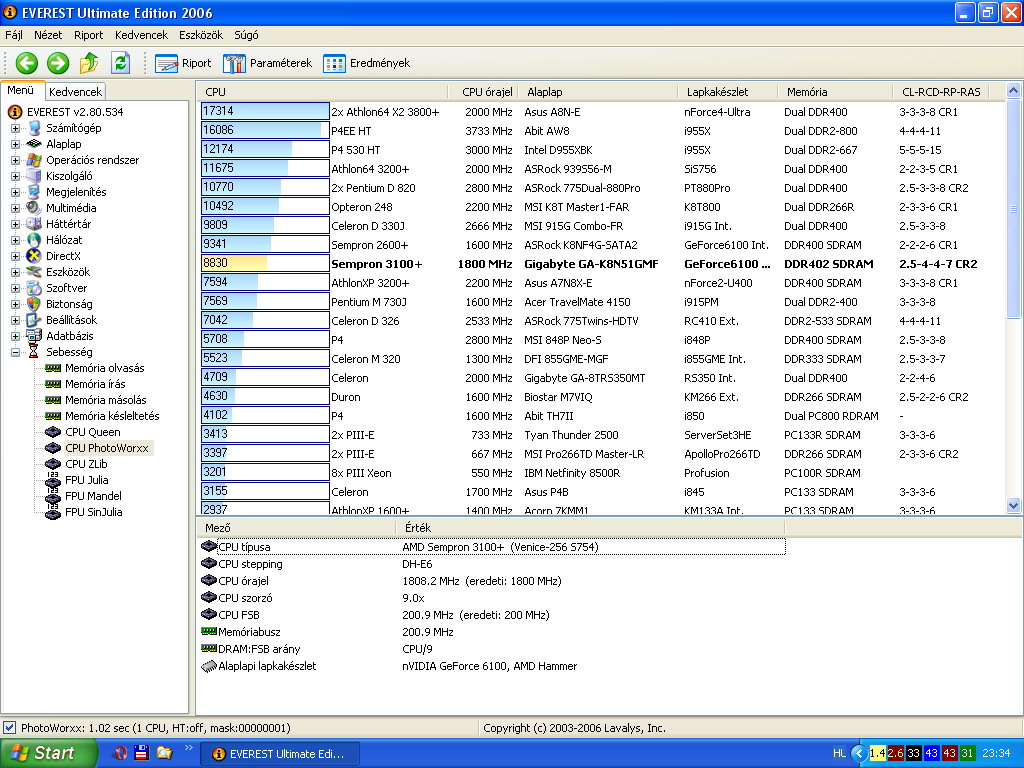Screen dimensions: 1024x768
Task: Go up one level with folder arrow icon
Action: coord(89,63)
